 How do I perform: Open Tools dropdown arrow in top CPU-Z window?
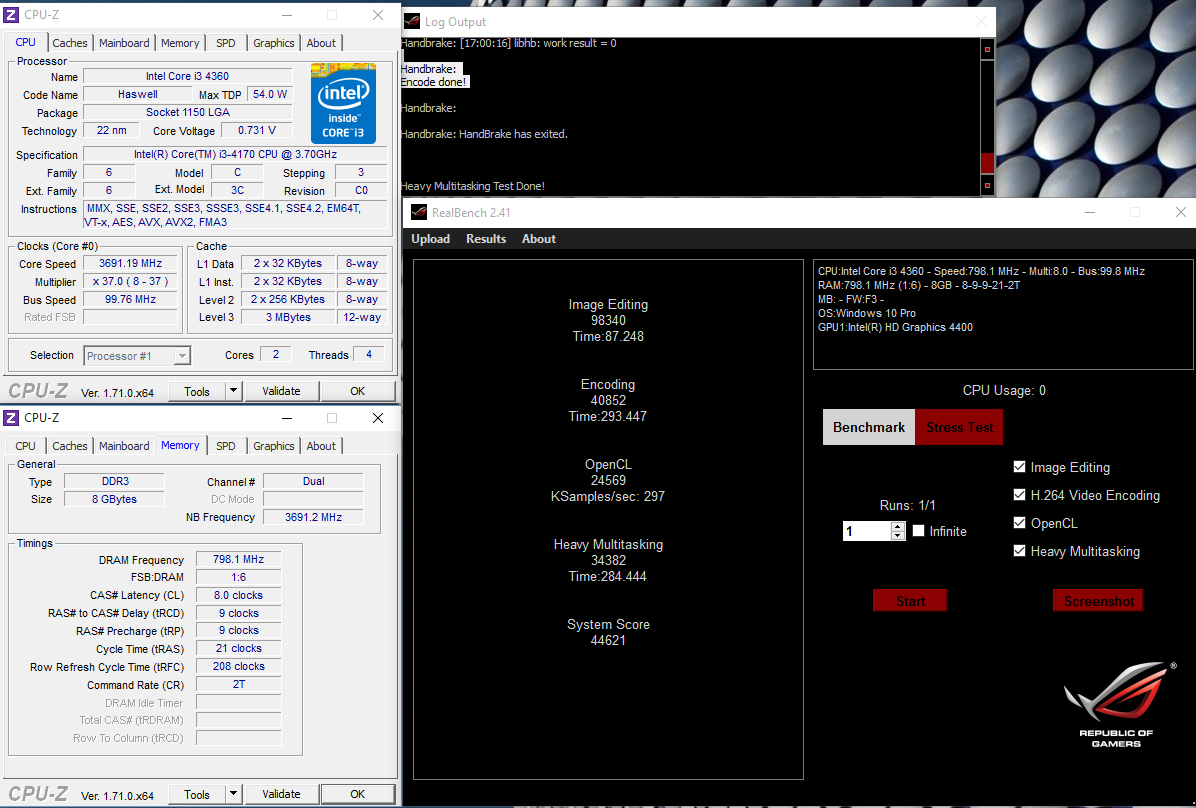click(233, 391)
